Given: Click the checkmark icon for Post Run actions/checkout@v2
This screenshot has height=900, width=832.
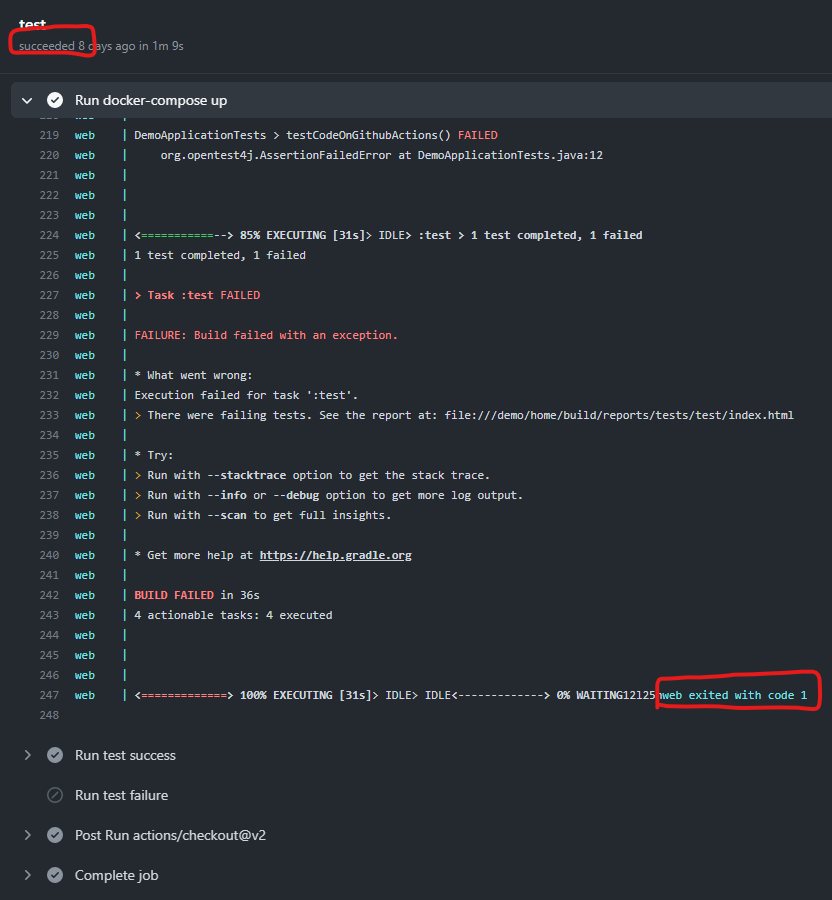Looking at the screenshot, I should (55, 835).
